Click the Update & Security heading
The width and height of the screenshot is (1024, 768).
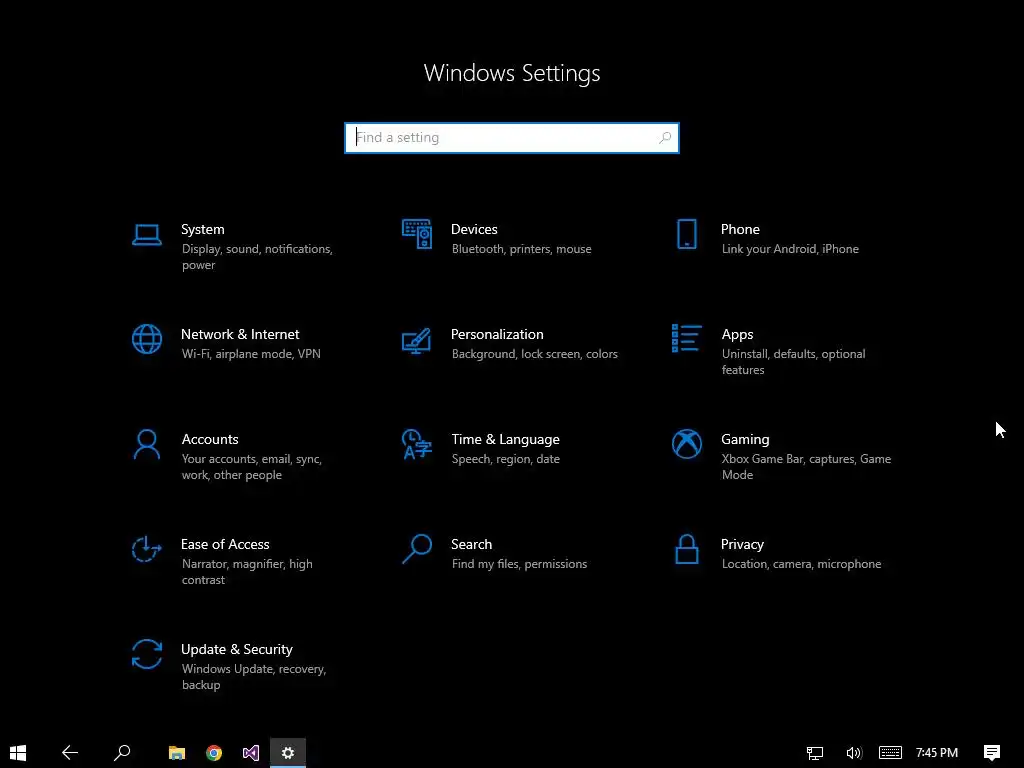[x=236, y=649]
